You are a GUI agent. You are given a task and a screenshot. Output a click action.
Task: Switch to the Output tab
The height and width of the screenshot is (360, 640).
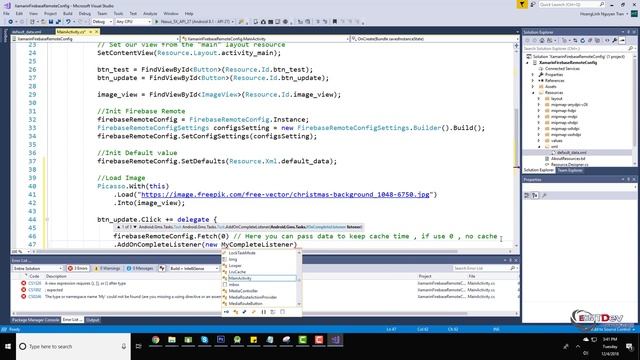93,320
